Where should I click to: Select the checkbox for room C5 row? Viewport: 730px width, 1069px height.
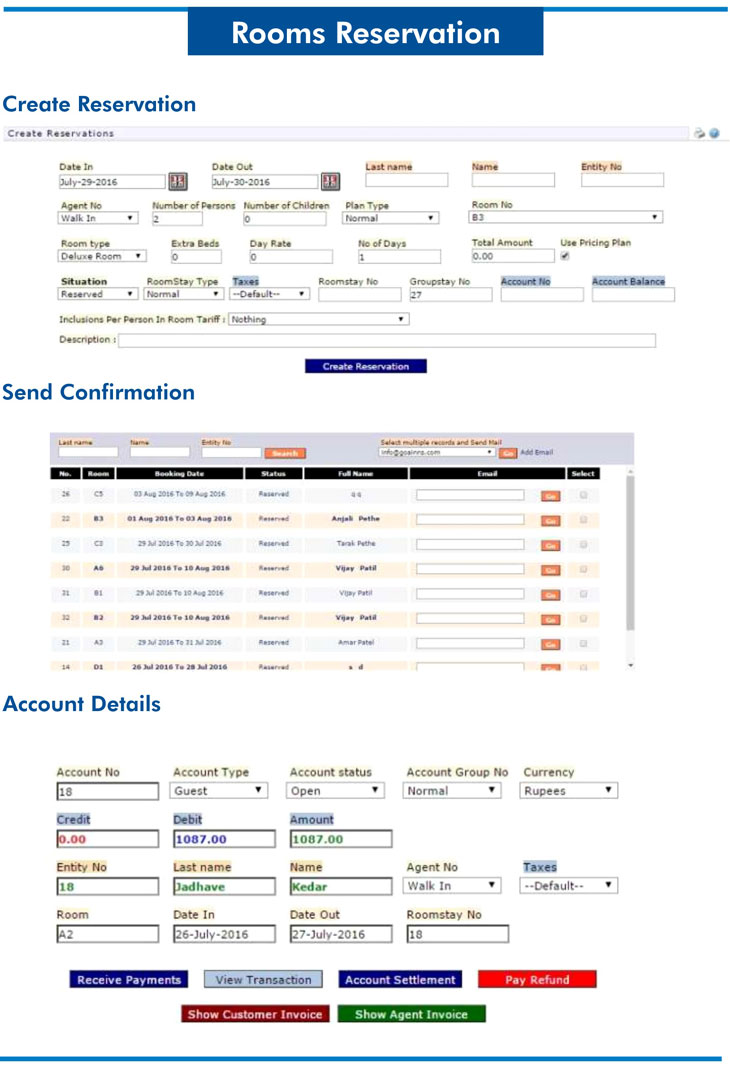[x=583, y=495]
